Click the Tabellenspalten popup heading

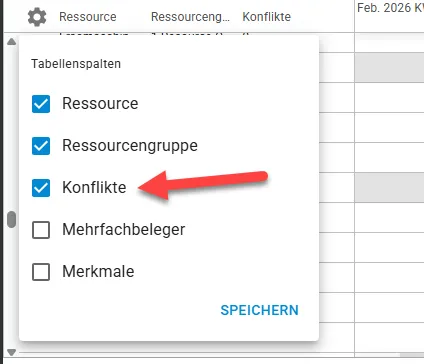coord(76,64)
